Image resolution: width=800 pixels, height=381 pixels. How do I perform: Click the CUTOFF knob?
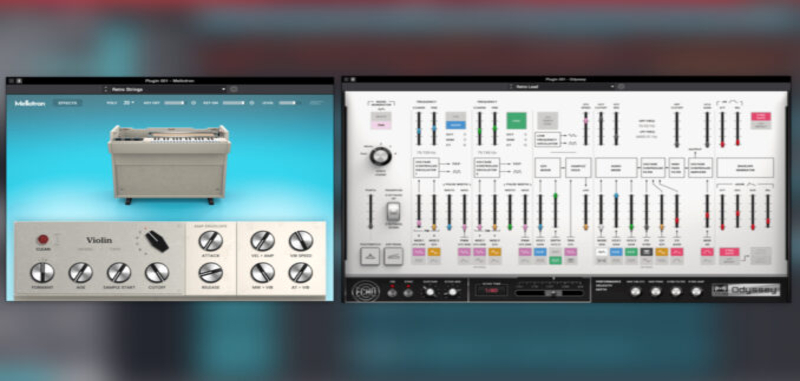point(157,272)
